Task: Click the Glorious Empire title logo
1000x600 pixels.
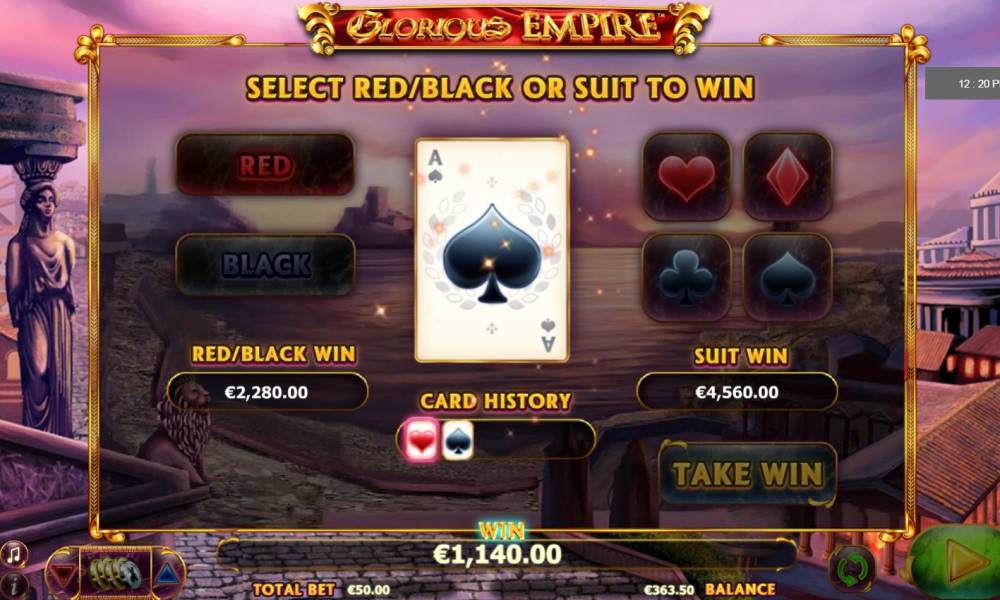Action: click(x=504, y=26)
